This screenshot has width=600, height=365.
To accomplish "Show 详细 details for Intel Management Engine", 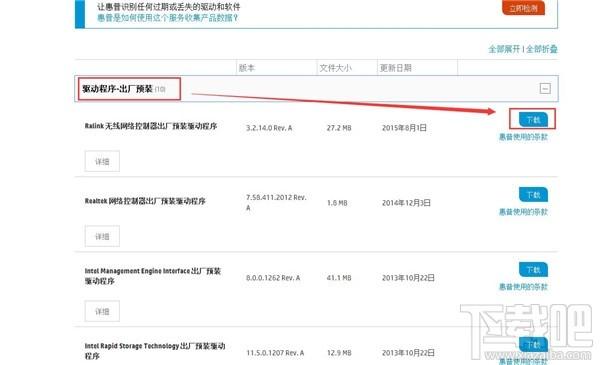I will pyautogui.click(x=102, y=311).
